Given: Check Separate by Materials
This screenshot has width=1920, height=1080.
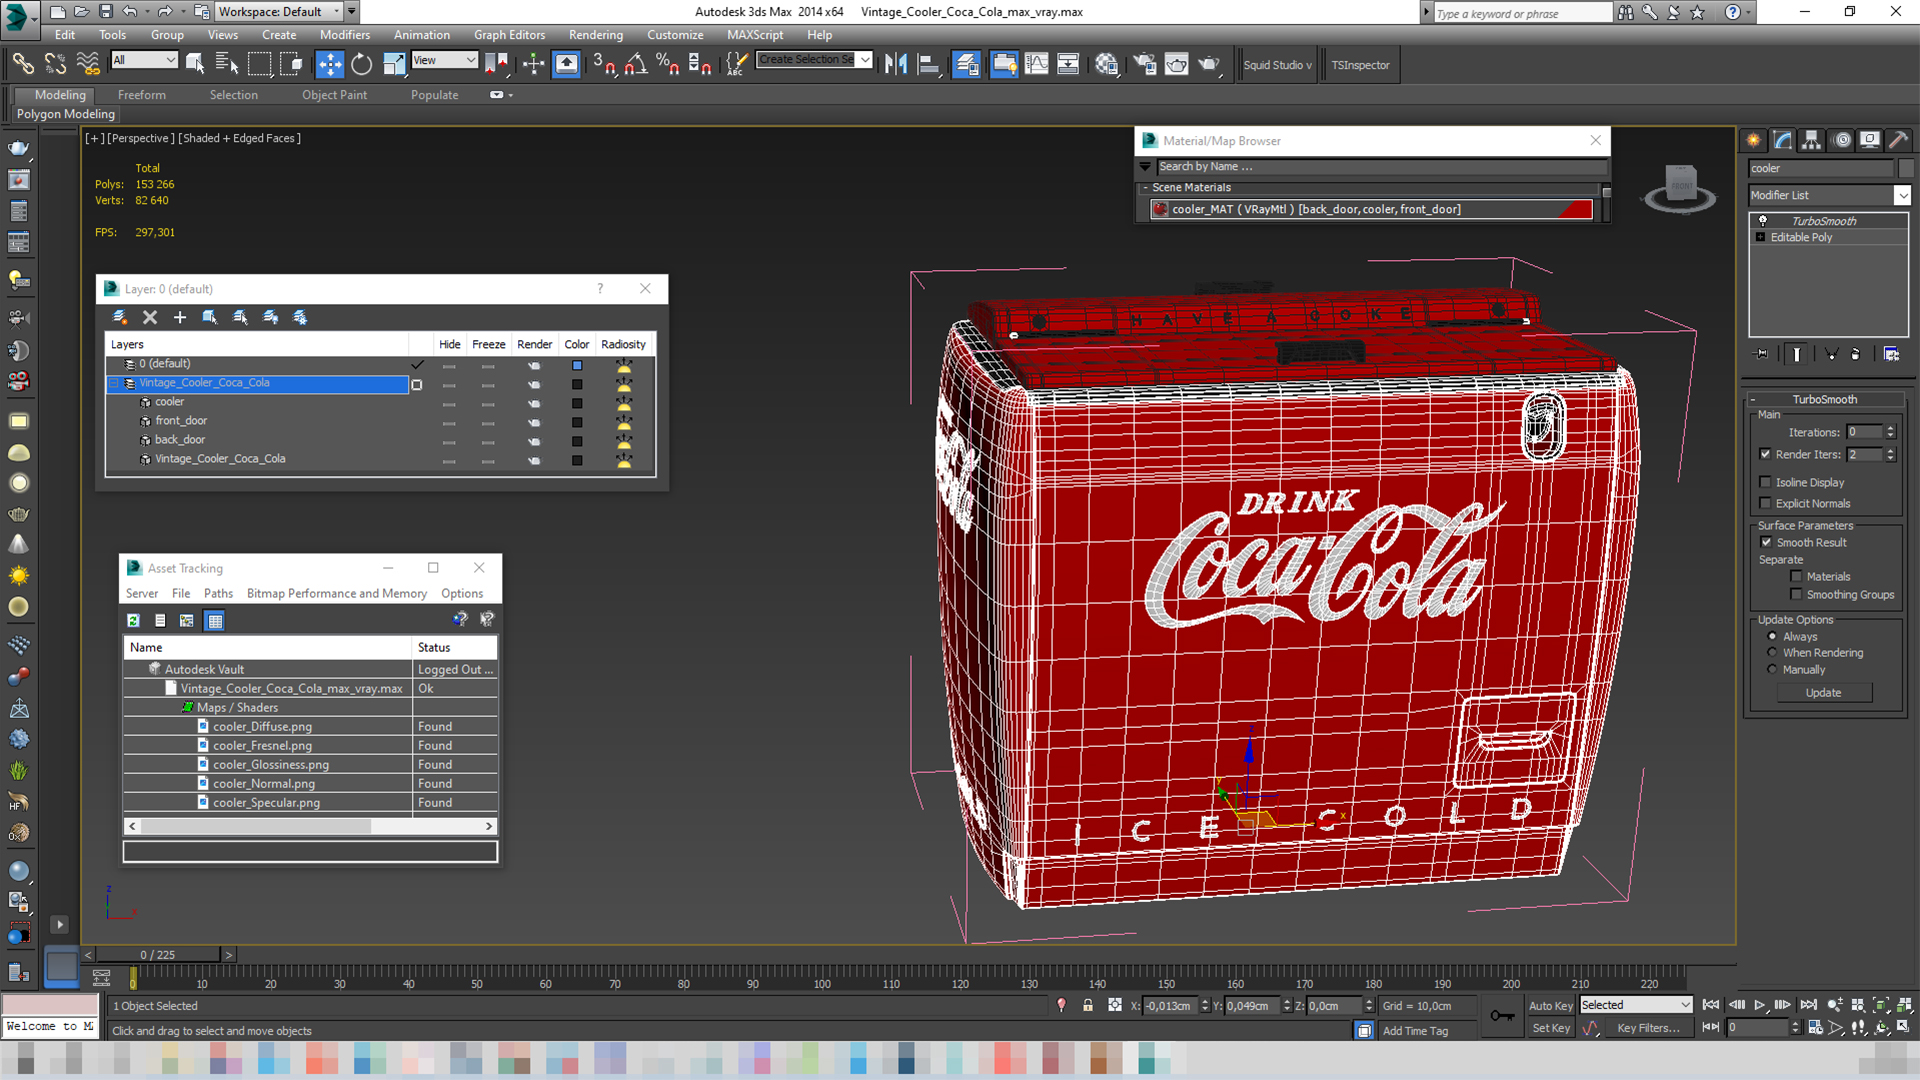Looking at the screenshot, I should coord(1796,576).
